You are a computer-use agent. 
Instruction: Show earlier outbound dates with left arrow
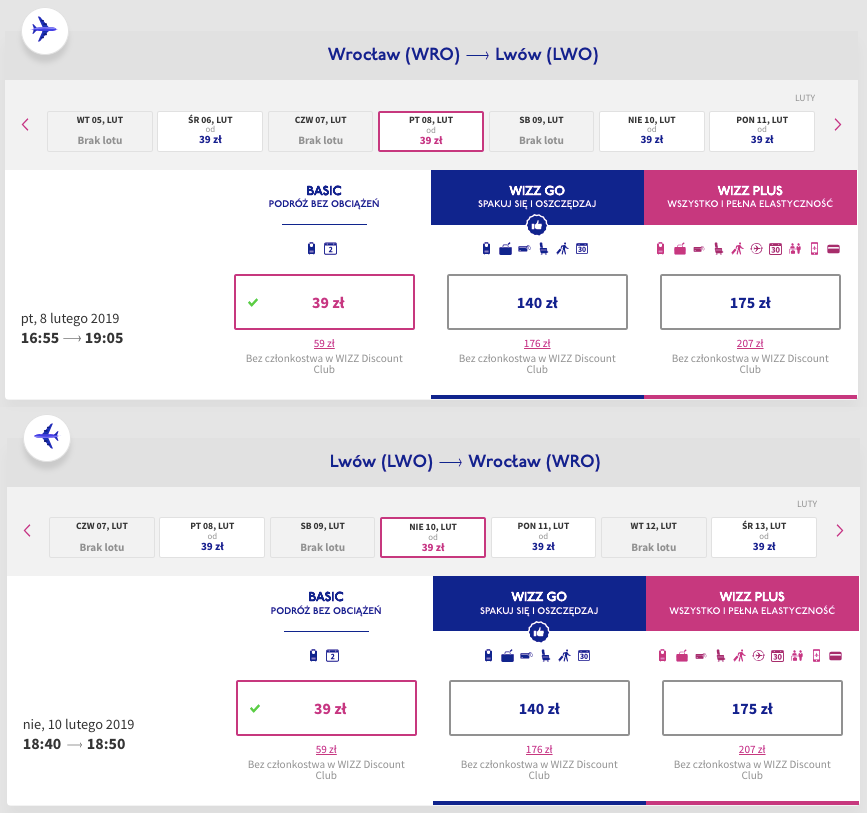pos(25,124)
